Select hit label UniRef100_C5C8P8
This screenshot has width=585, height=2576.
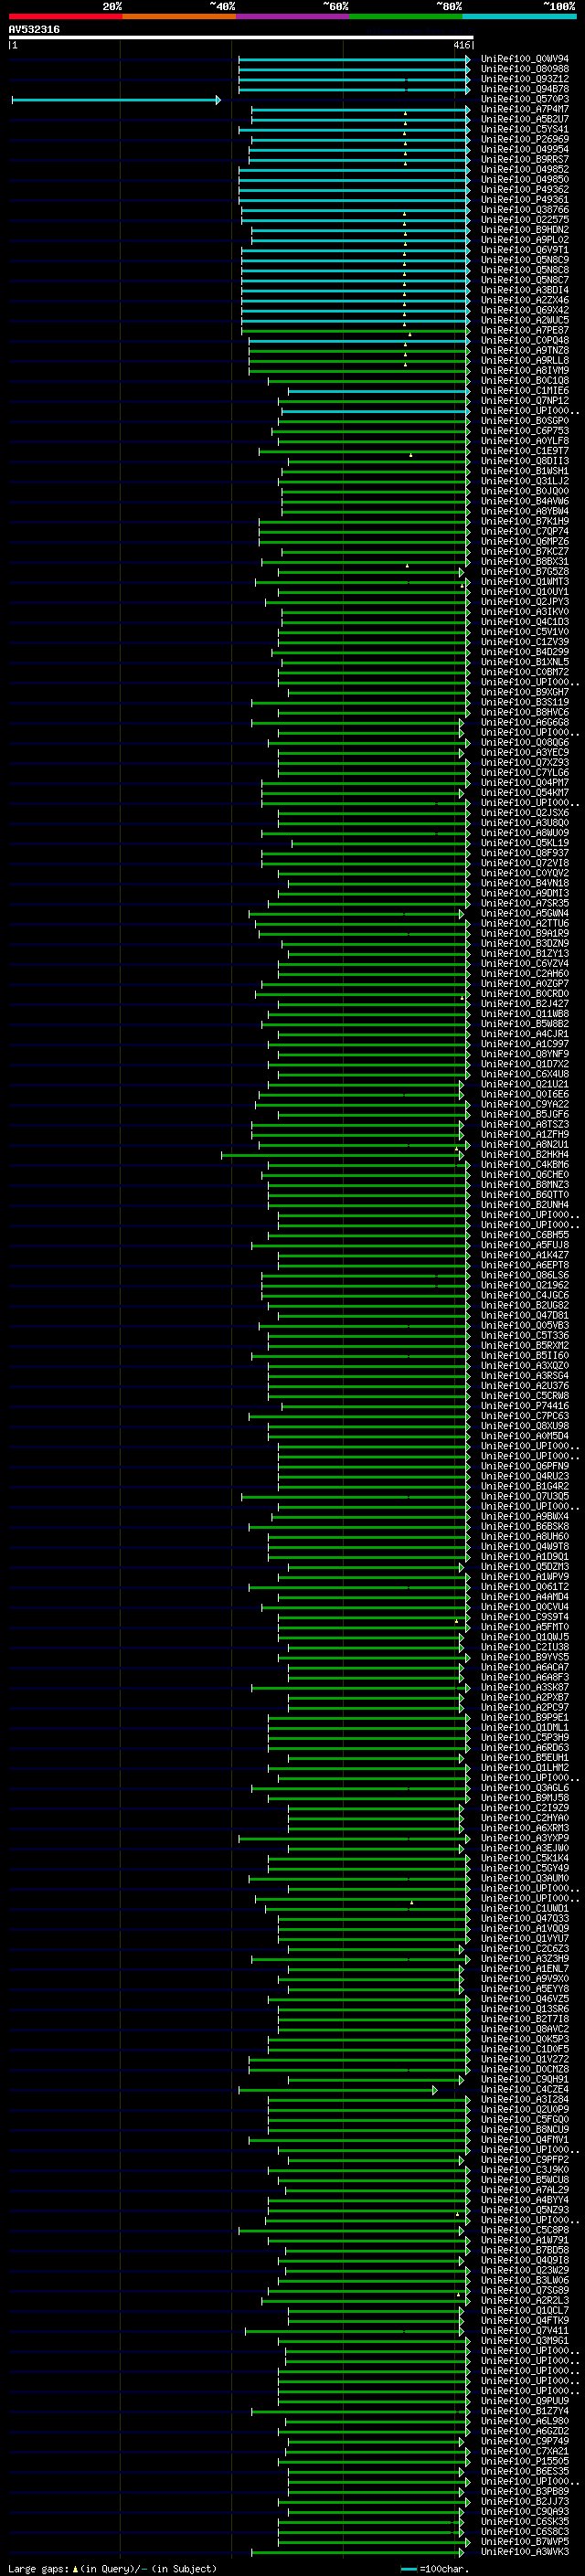525,2230
